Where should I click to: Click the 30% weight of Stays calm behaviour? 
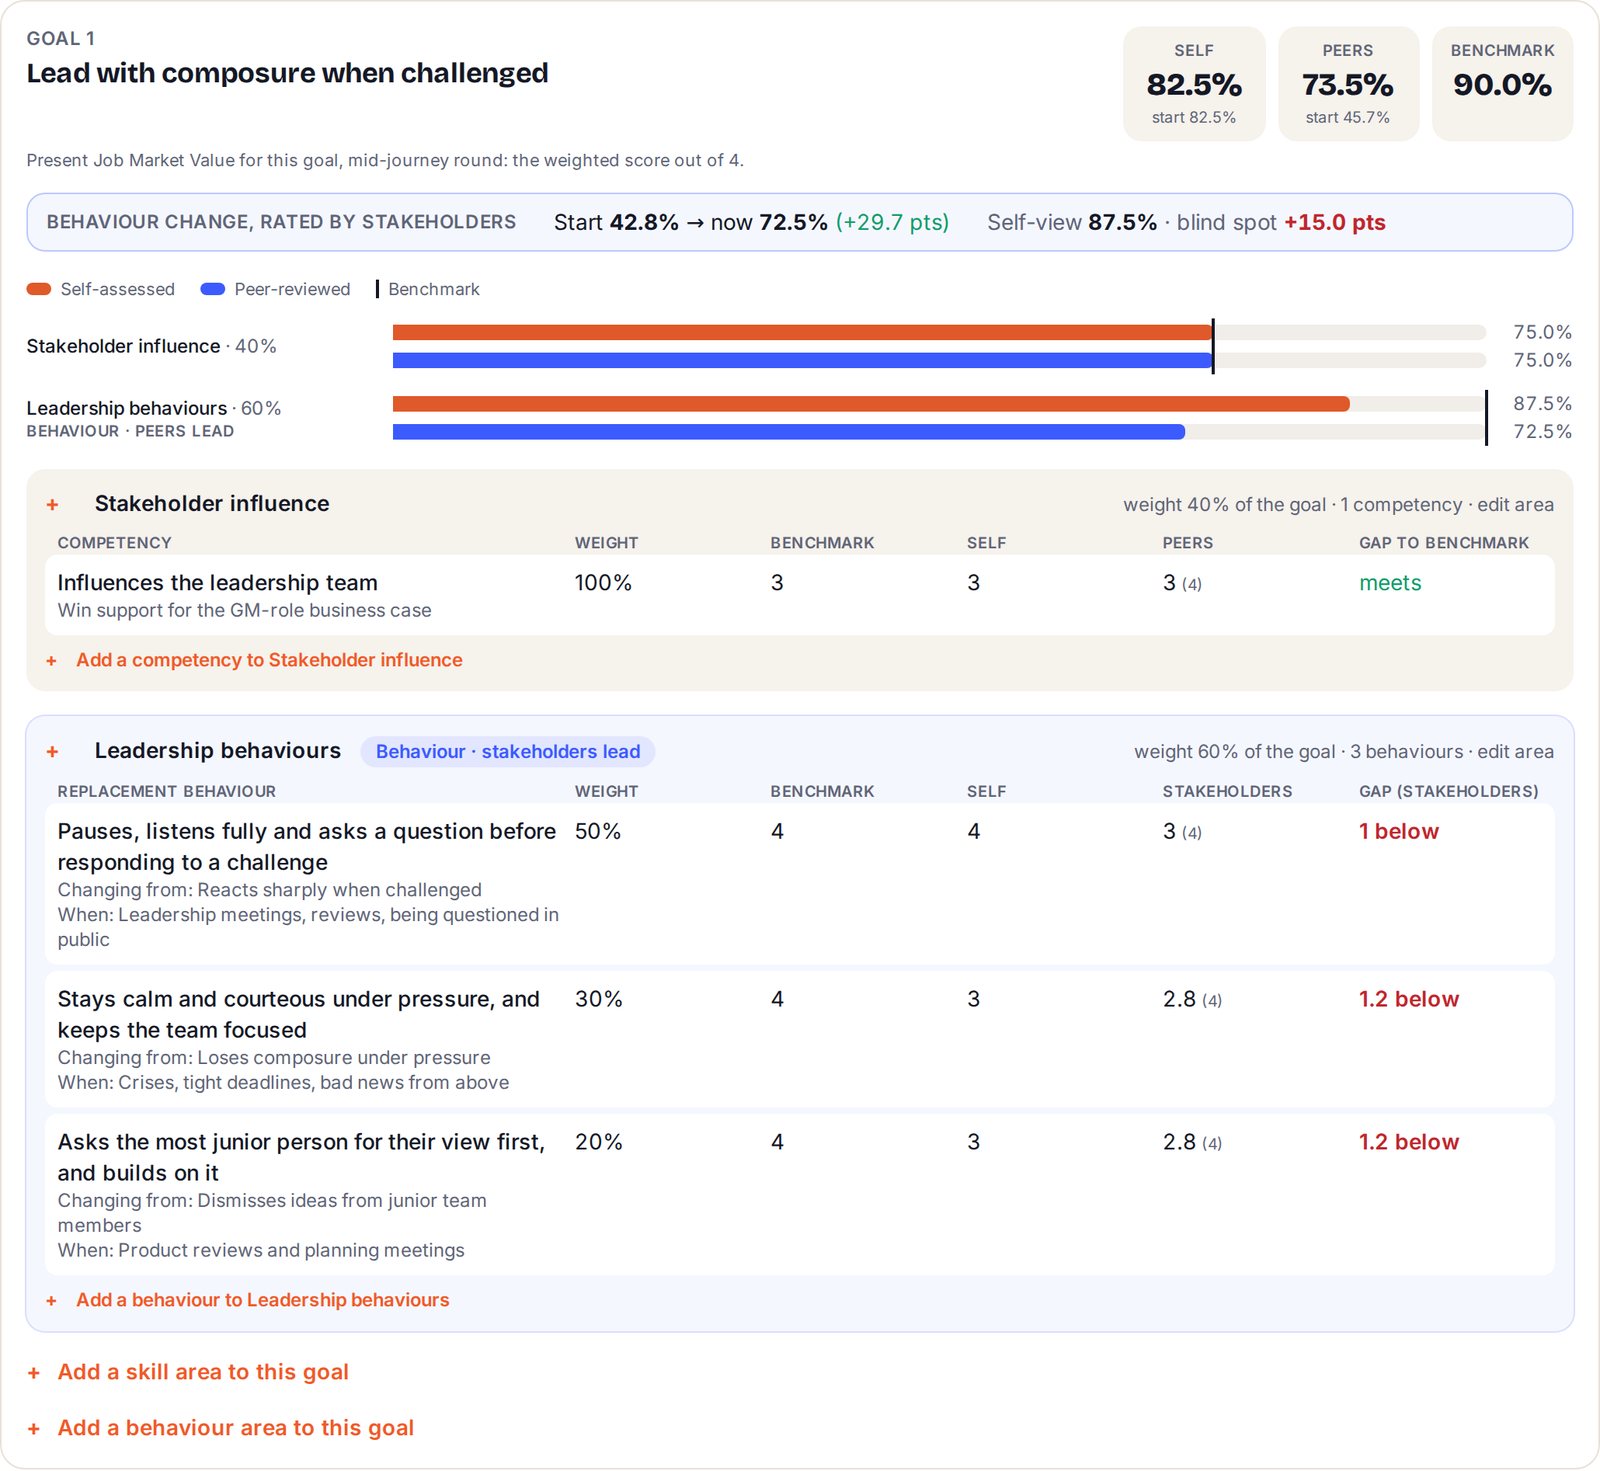599,999
